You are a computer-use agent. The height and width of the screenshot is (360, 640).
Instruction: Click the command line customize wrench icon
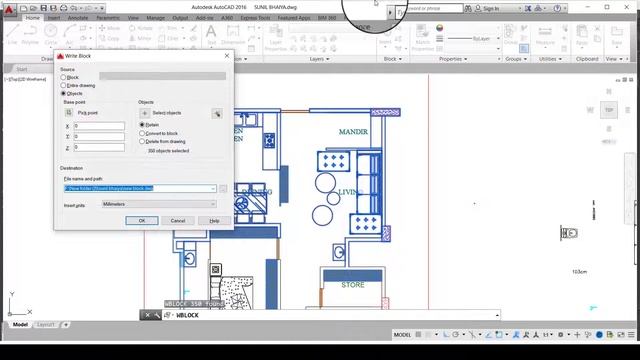tap(157, 315)
